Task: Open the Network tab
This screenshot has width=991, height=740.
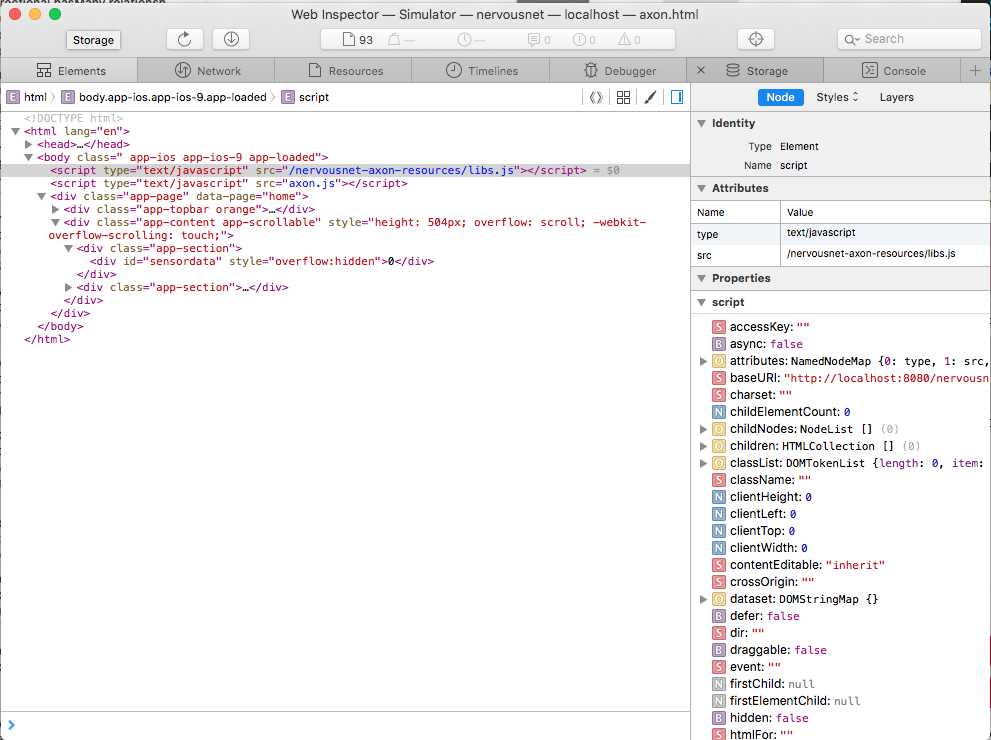Action: point(207,71)
